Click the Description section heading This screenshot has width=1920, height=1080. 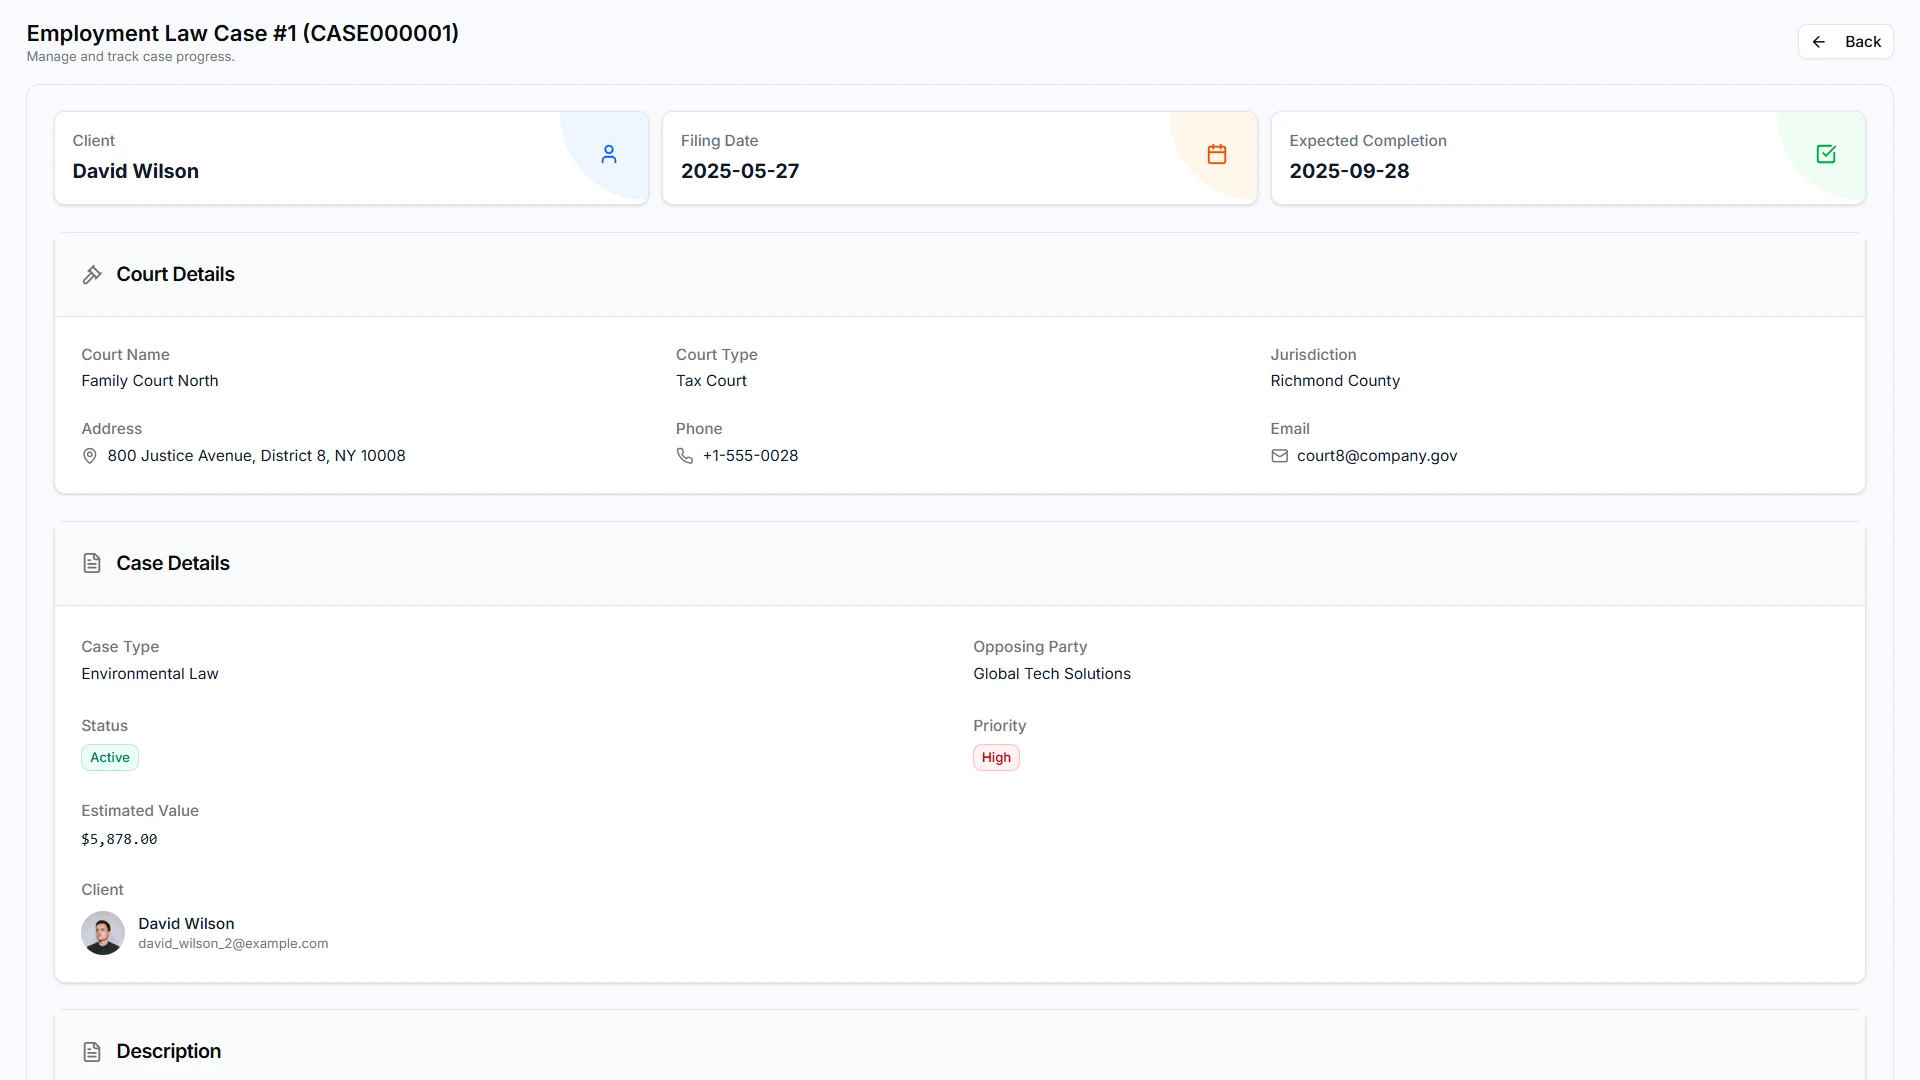(169, 1052)
